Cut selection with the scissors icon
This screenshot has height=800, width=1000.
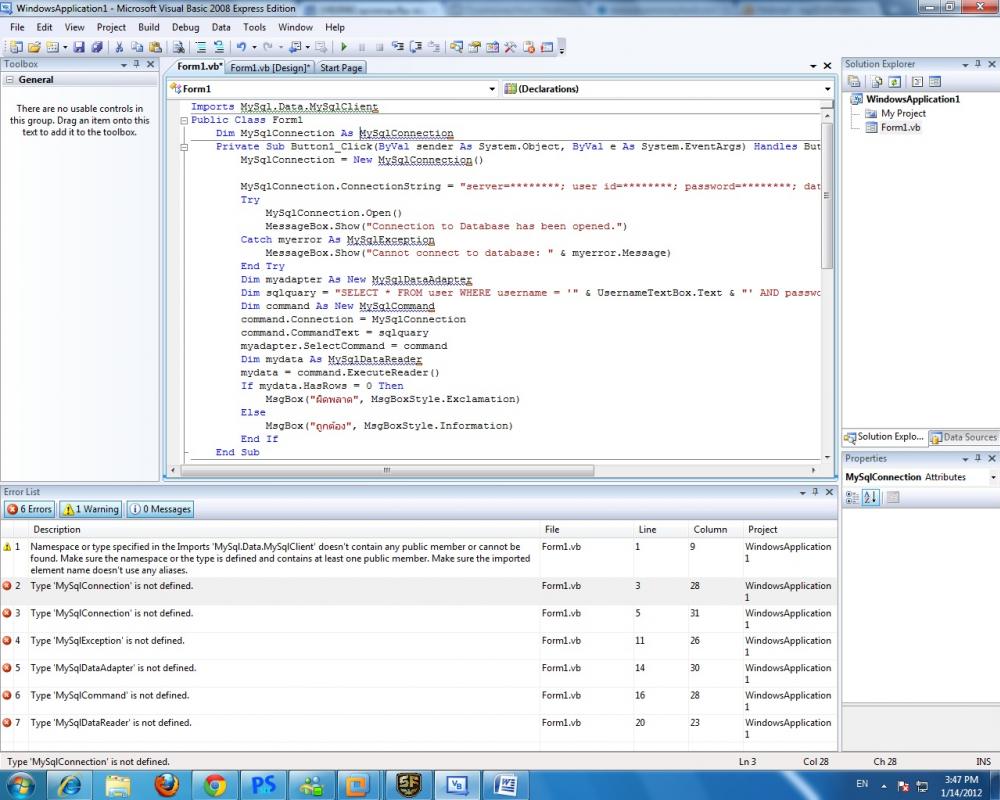point(119,47)
